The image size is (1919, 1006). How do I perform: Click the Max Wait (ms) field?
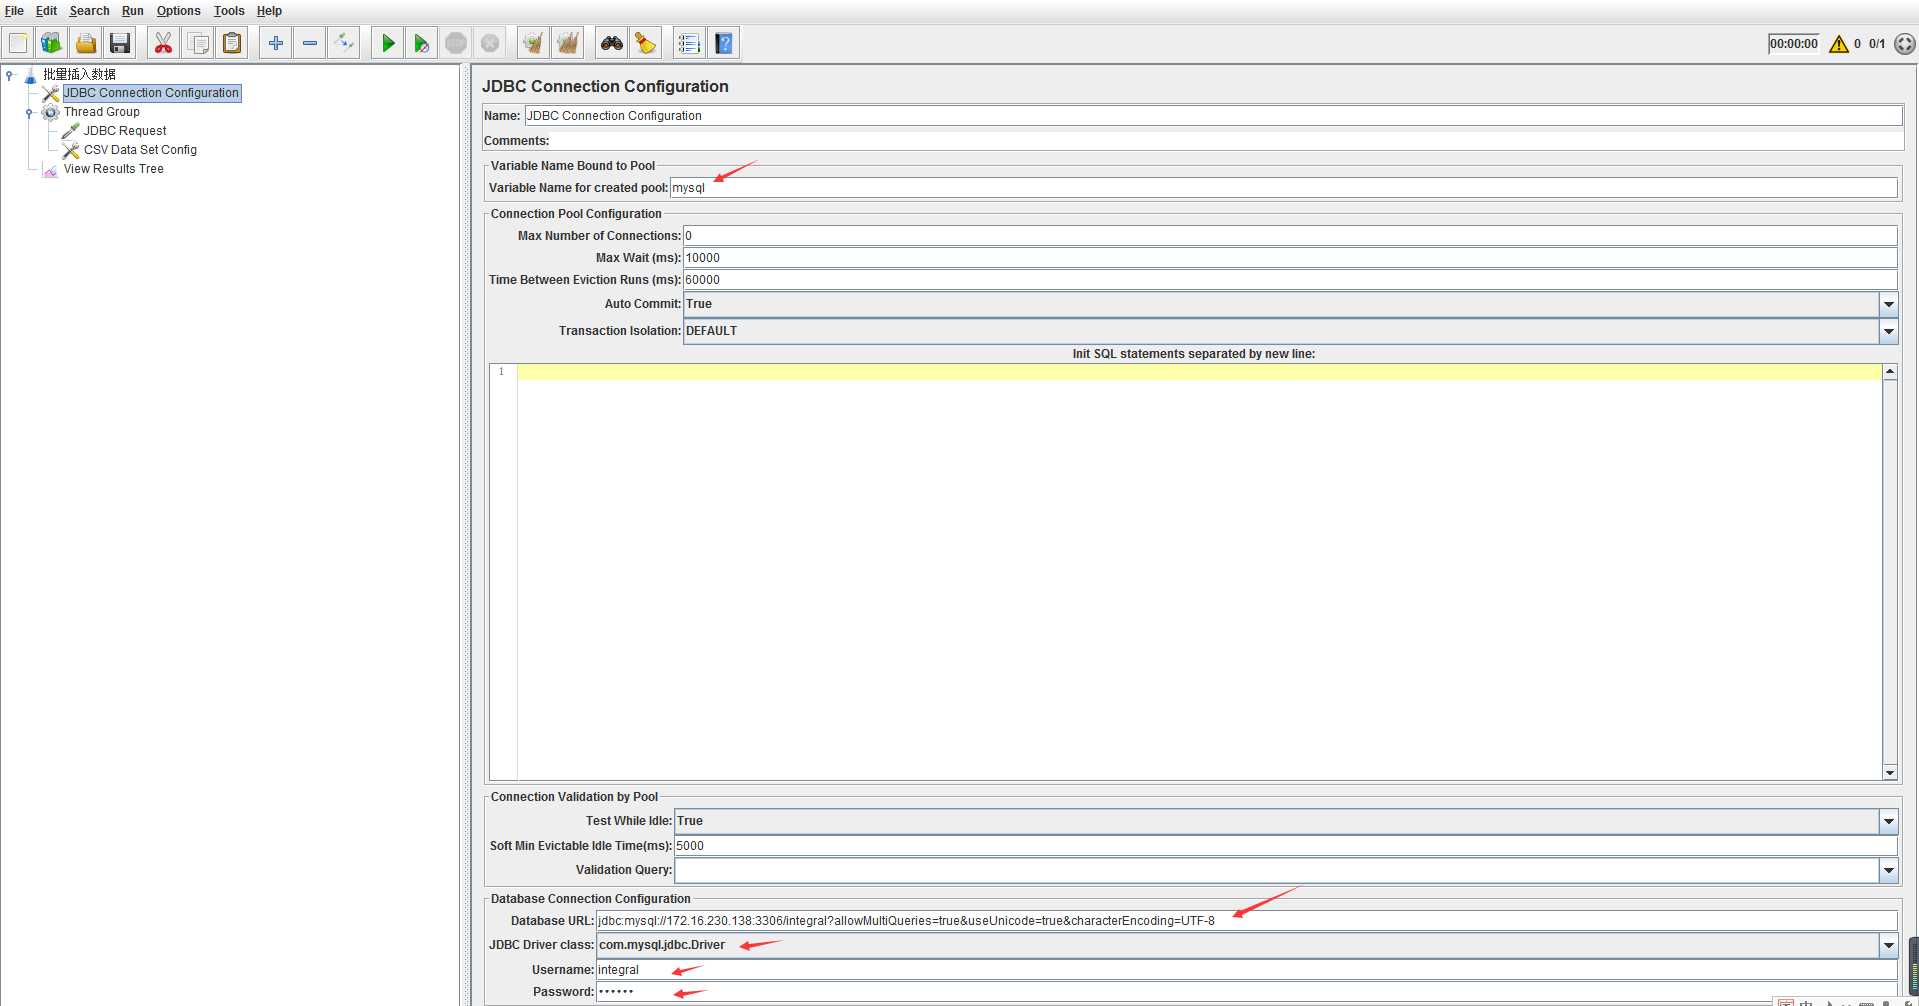1290,258
